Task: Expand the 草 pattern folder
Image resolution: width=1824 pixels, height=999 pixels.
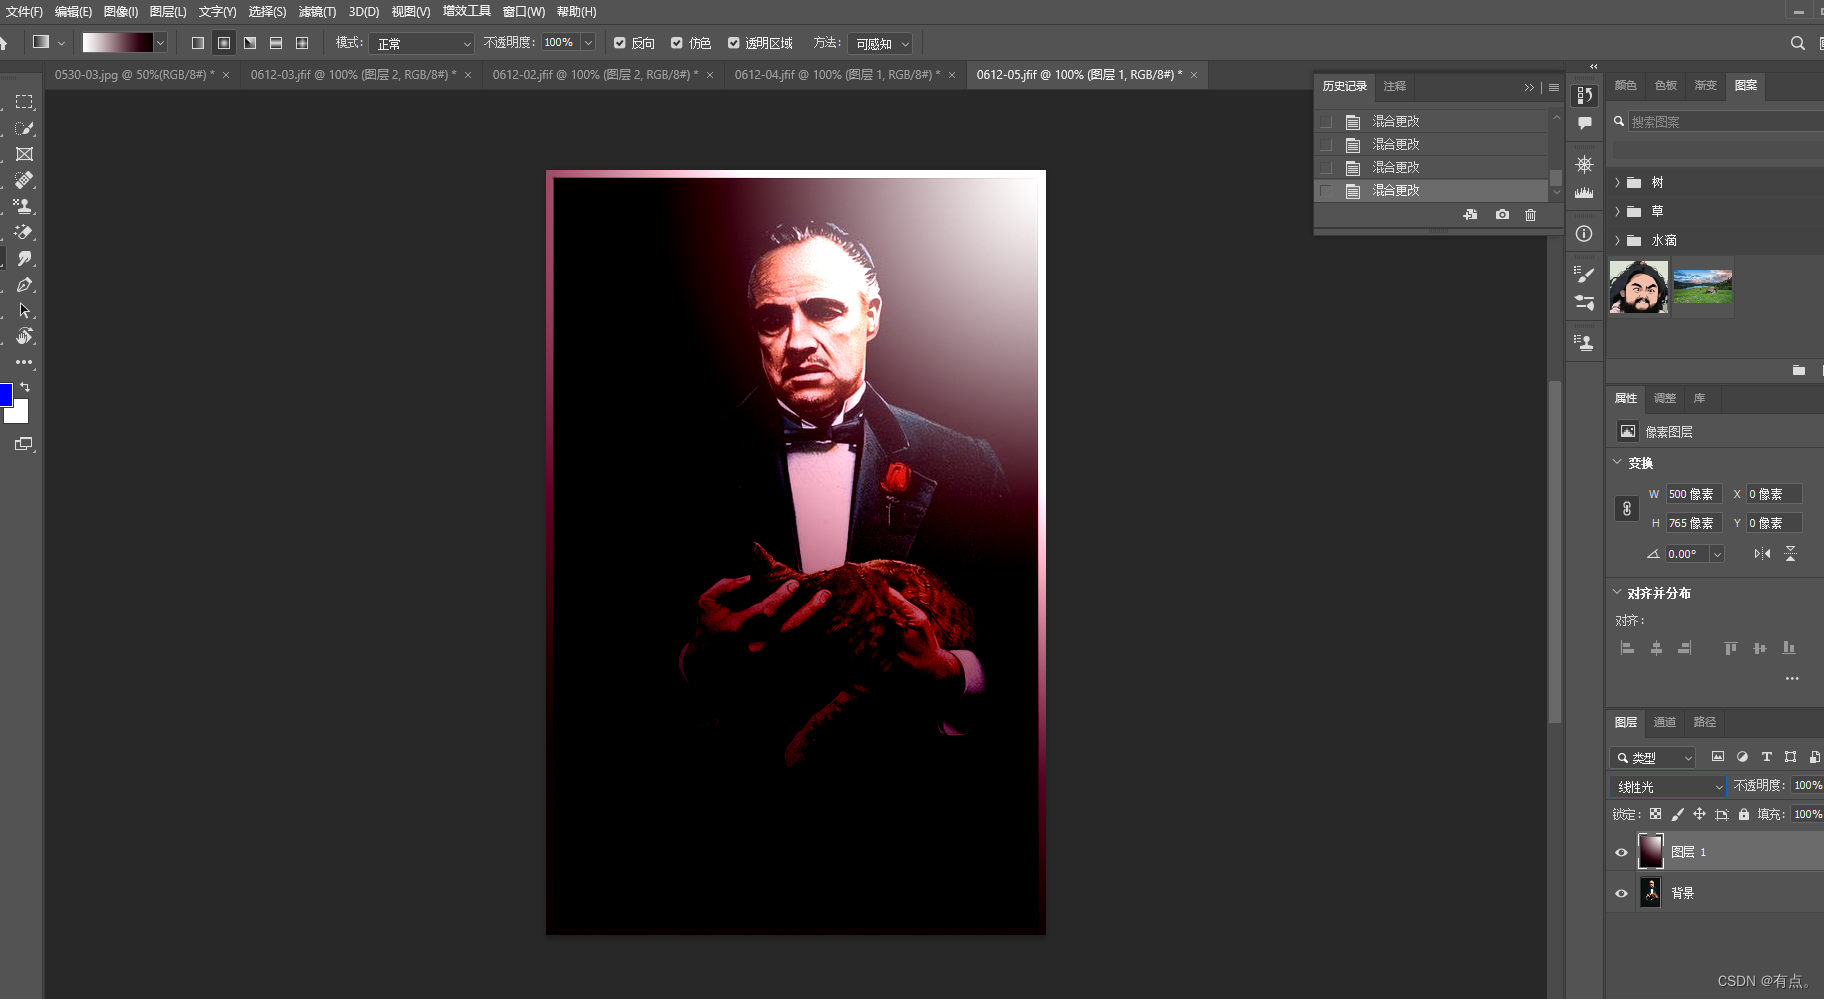Action: click(1617, 212)
